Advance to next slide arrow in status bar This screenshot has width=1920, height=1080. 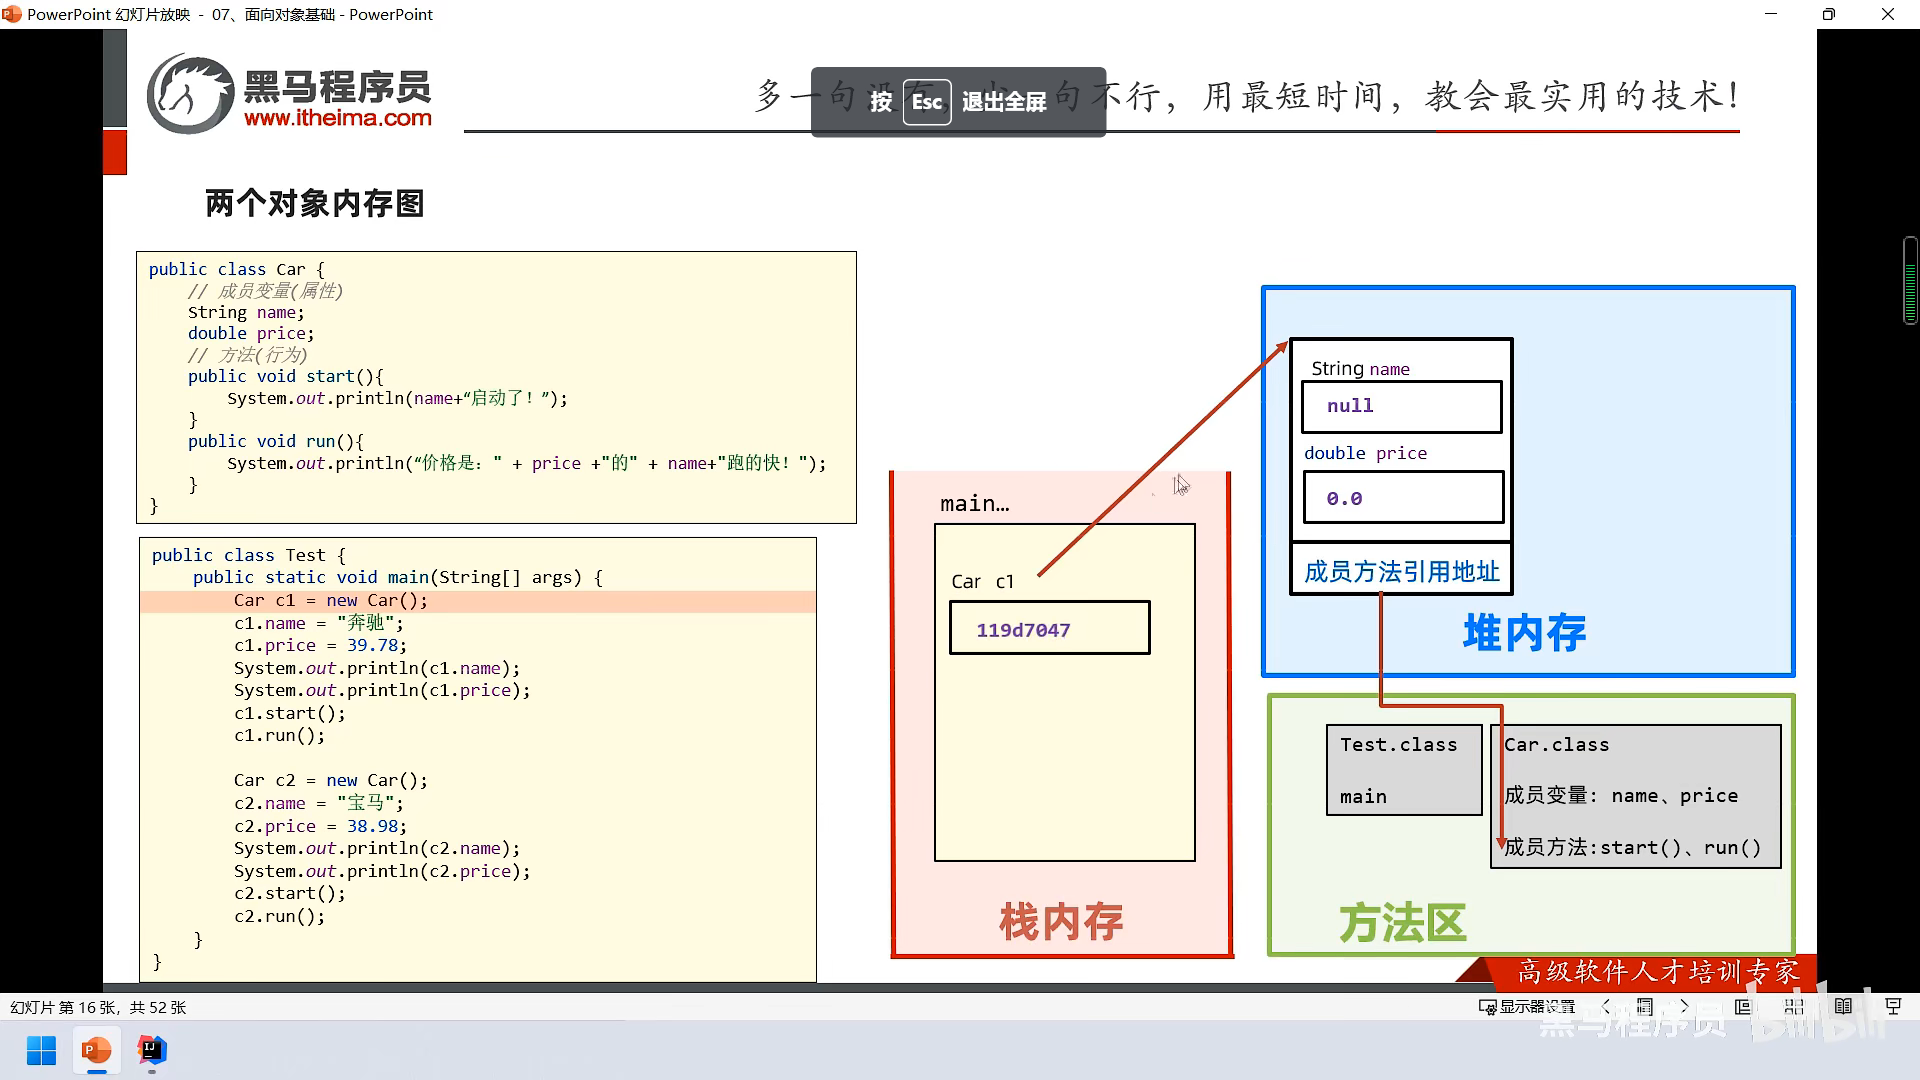tap(1684, 1007)
